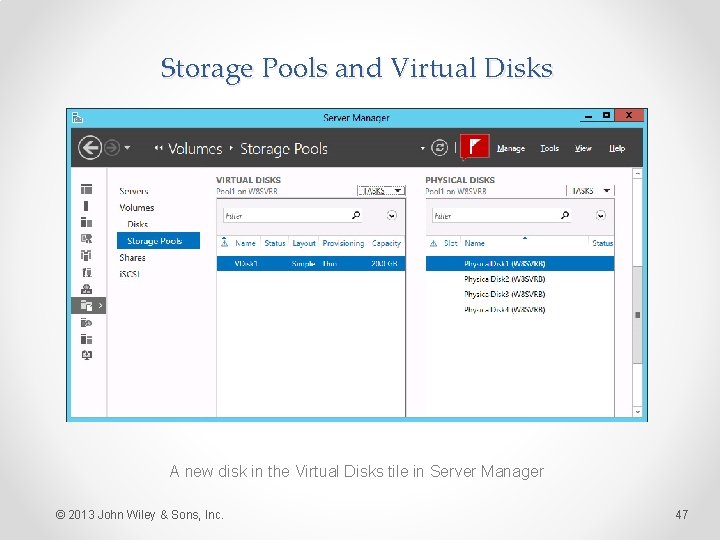
Task: Click the Local Server sidebar icon
Action: click(86, 206)
